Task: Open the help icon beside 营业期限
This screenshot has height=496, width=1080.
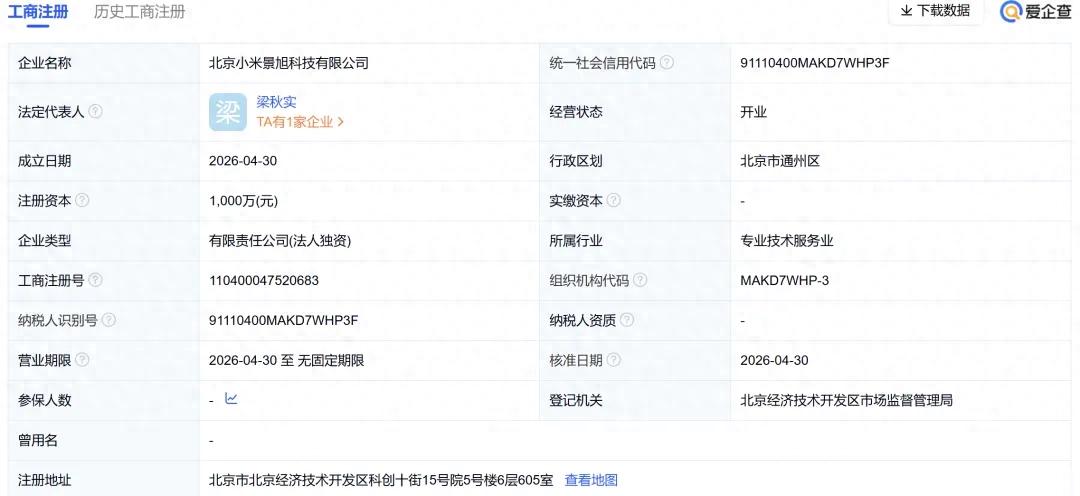Action: click(x=82, y=360)
